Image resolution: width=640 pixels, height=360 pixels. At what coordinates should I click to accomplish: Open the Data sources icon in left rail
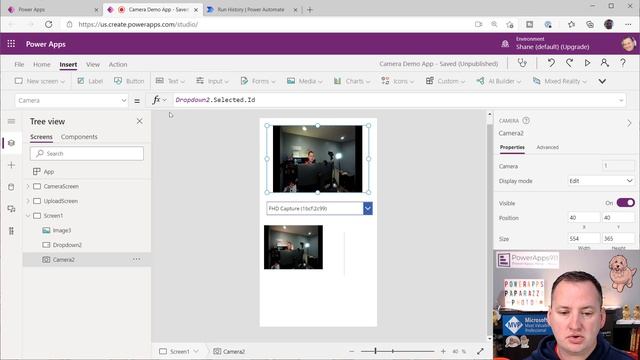(11, 187)
